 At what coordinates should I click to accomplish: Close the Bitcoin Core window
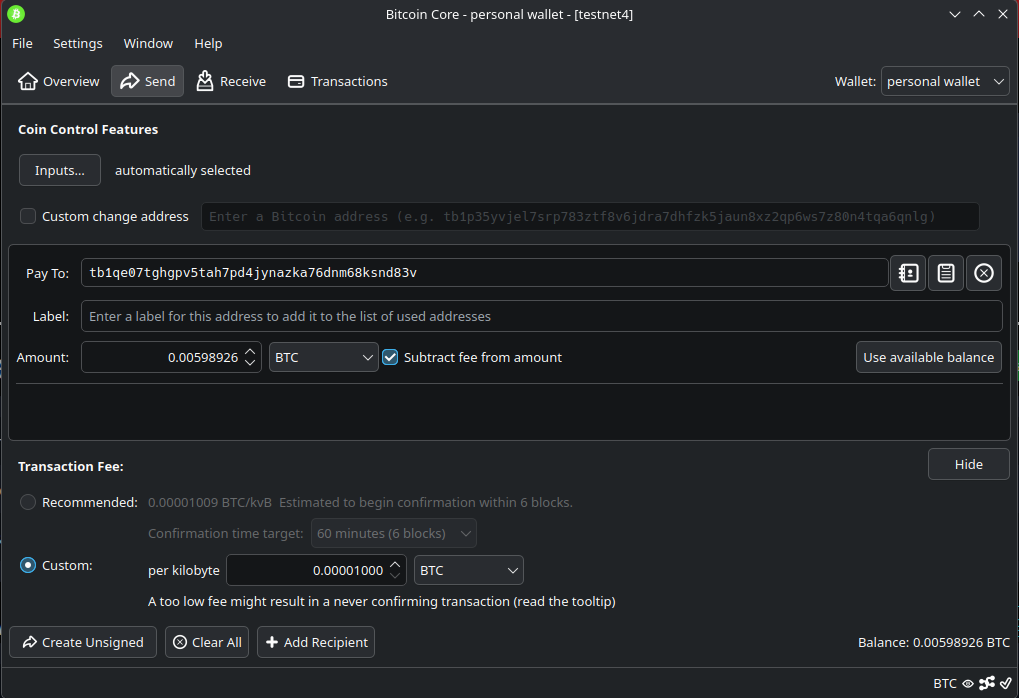point(1003,14)
